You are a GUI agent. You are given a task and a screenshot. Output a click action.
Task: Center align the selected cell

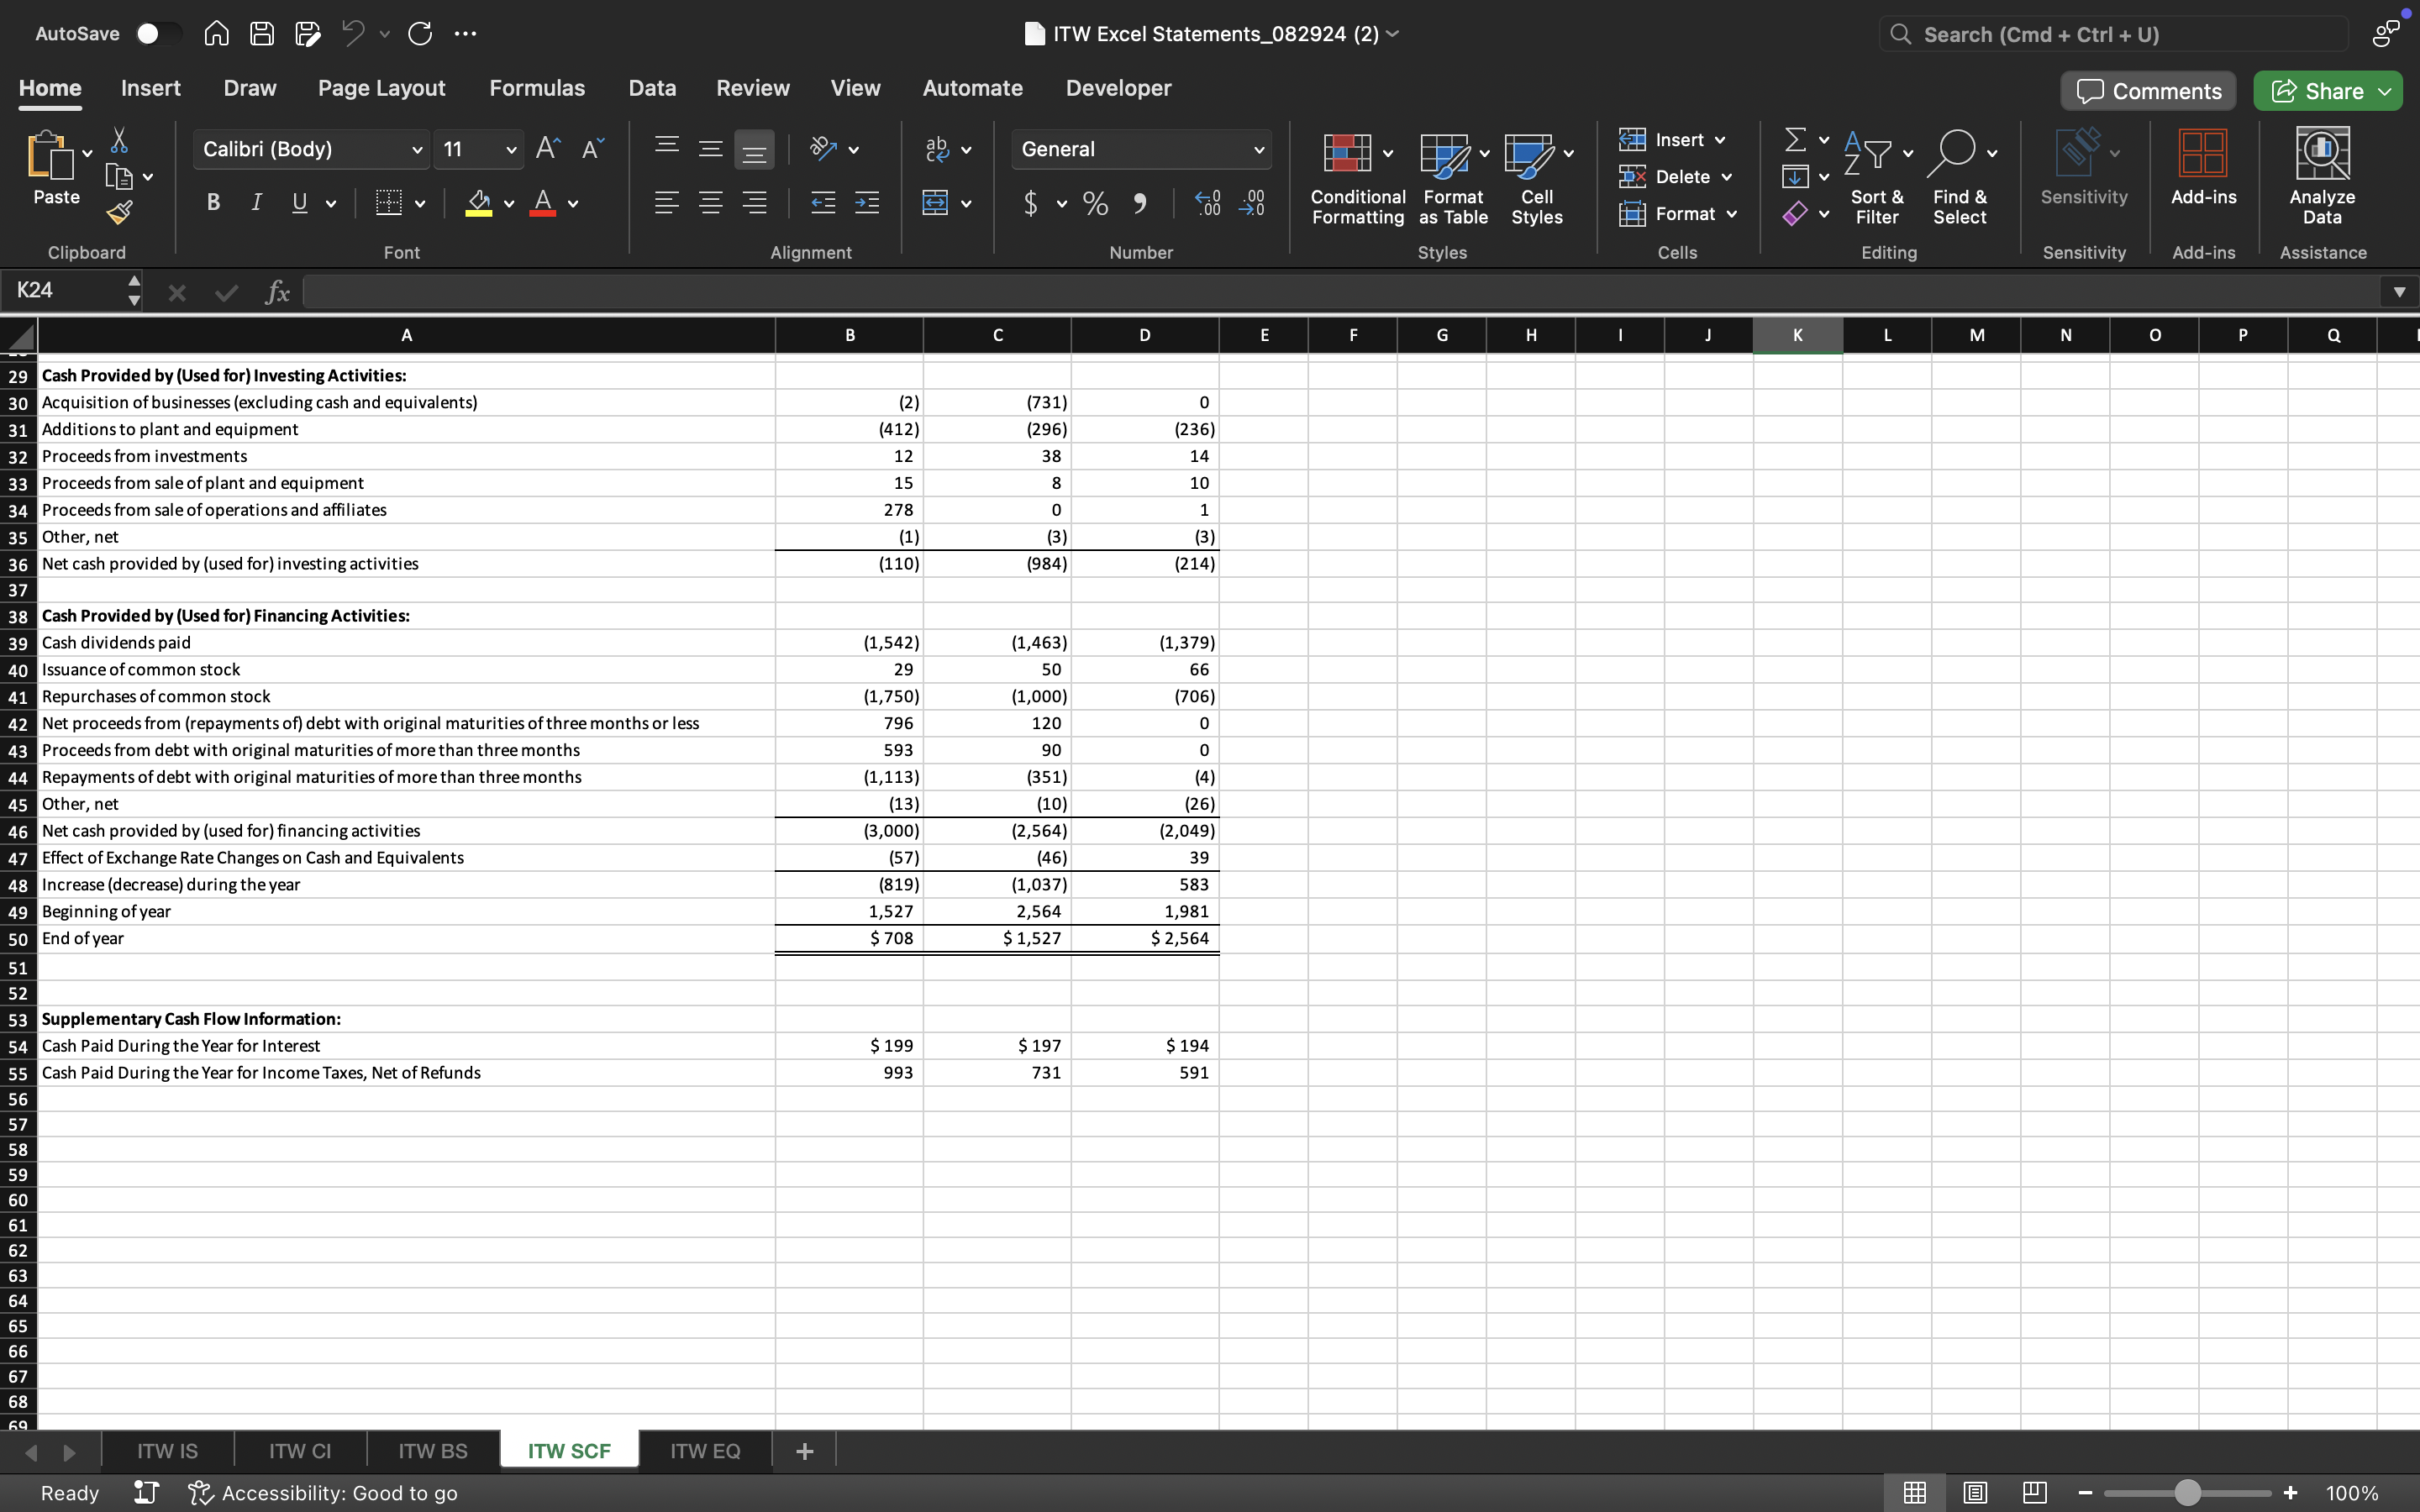(711, 203)
